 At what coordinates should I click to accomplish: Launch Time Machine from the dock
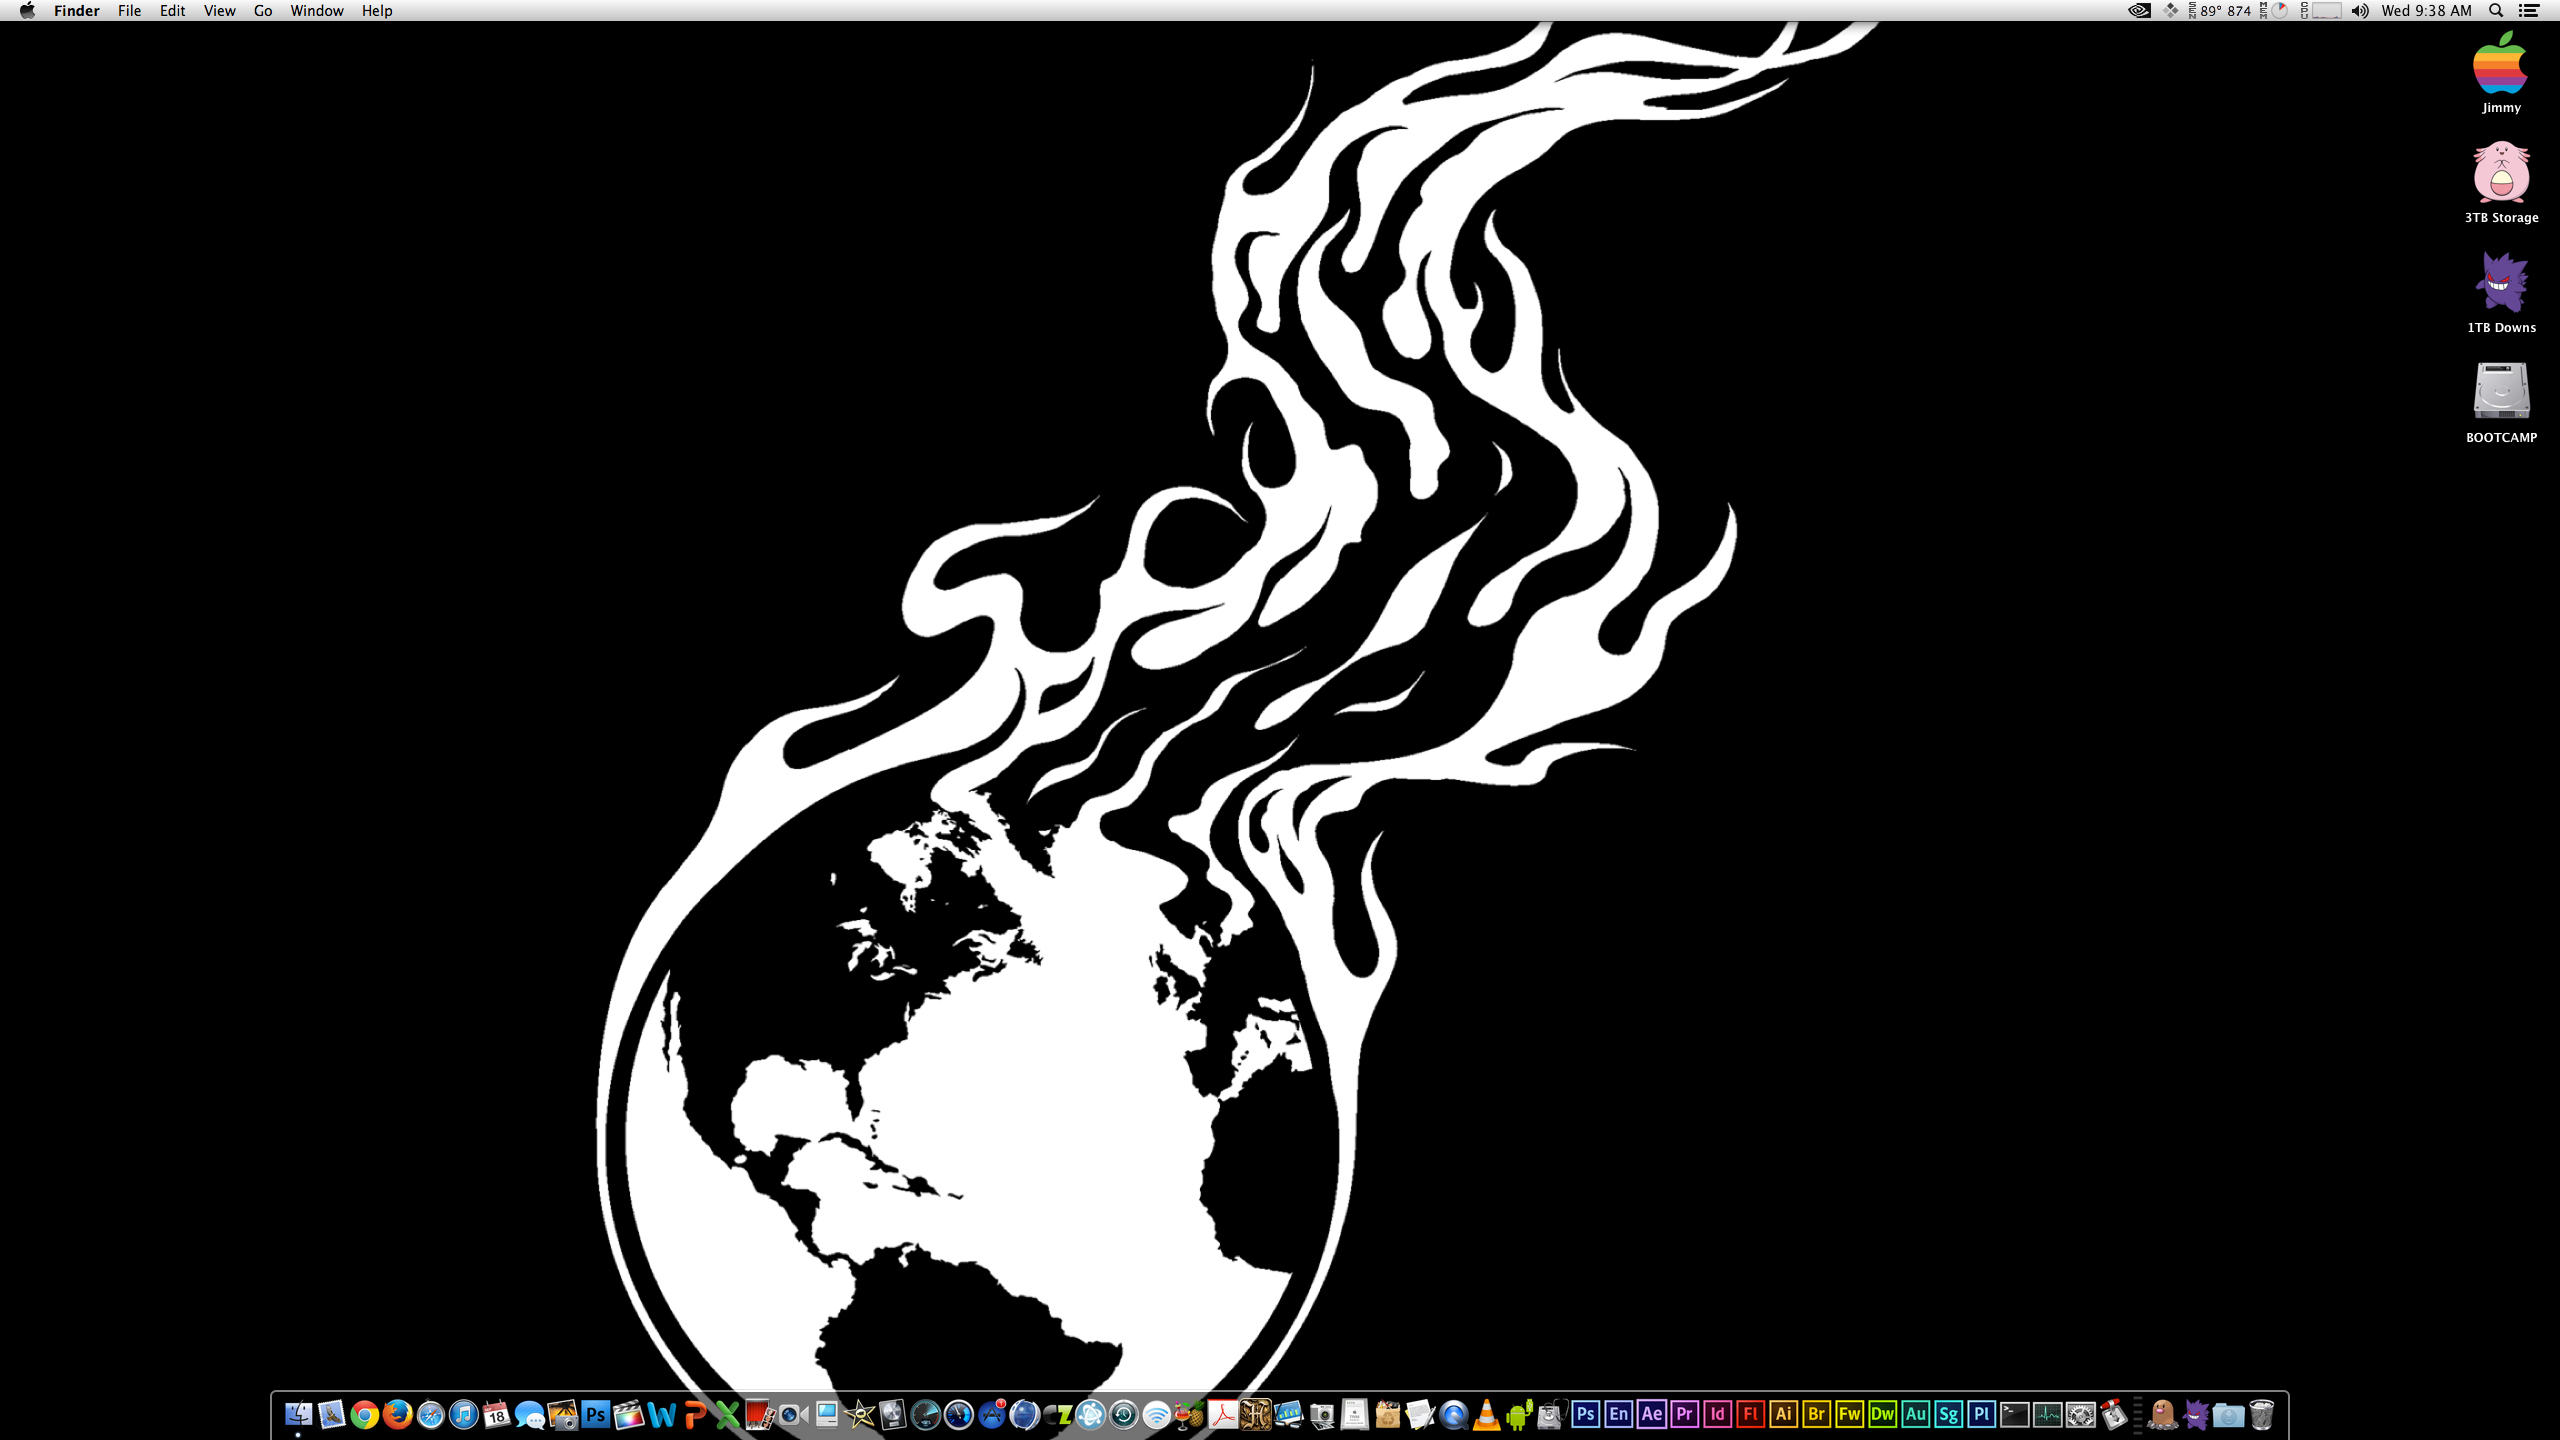pyautogui.click(x=1123, y=1414)
